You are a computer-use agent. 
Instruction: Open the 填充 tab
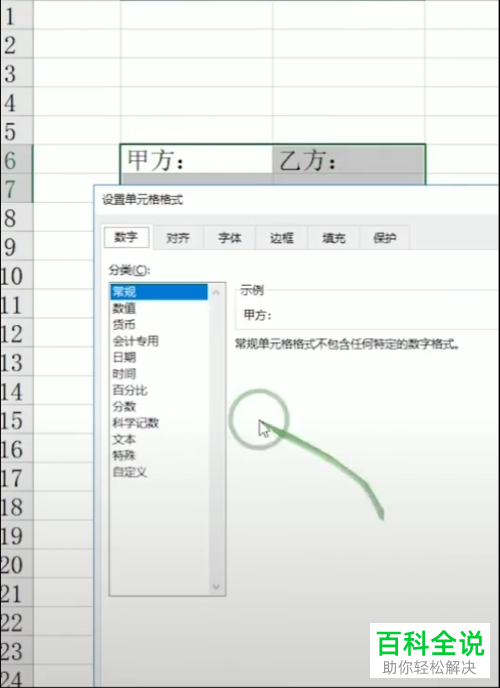(x=333, y=238)
